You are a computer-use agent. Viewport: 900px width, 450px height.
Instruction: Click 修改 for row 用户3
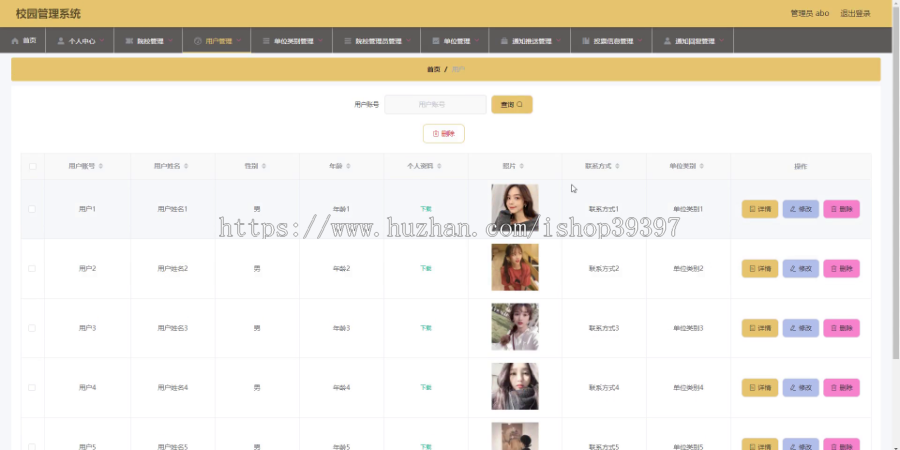point(801,328)
